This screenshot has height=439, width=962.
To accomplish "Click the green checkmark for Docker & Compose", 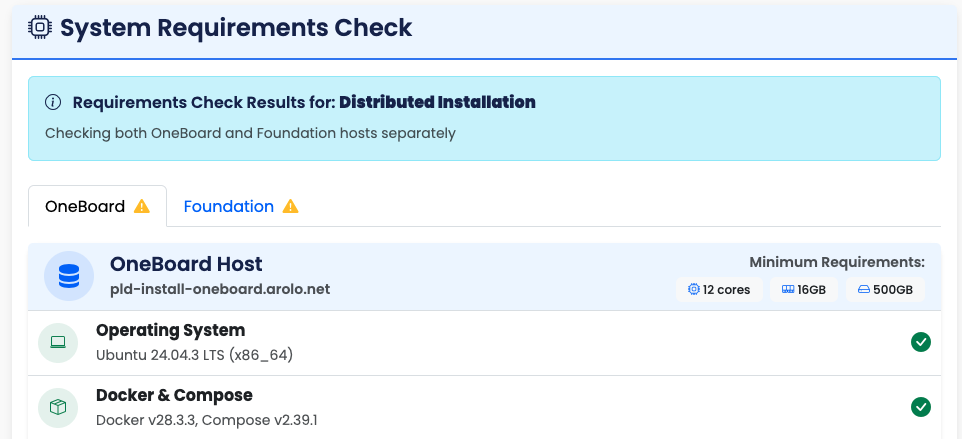I will 921,407.
